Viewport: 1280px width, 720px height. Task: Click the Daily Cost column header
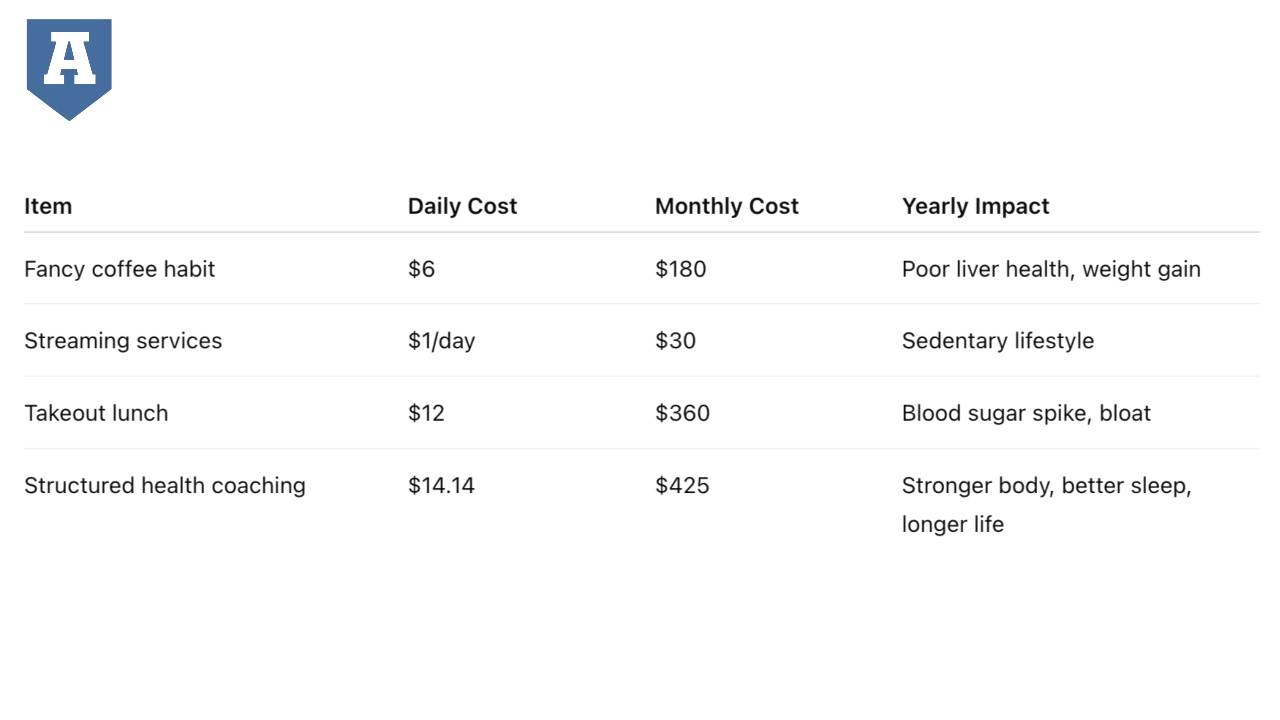(462, 206)
